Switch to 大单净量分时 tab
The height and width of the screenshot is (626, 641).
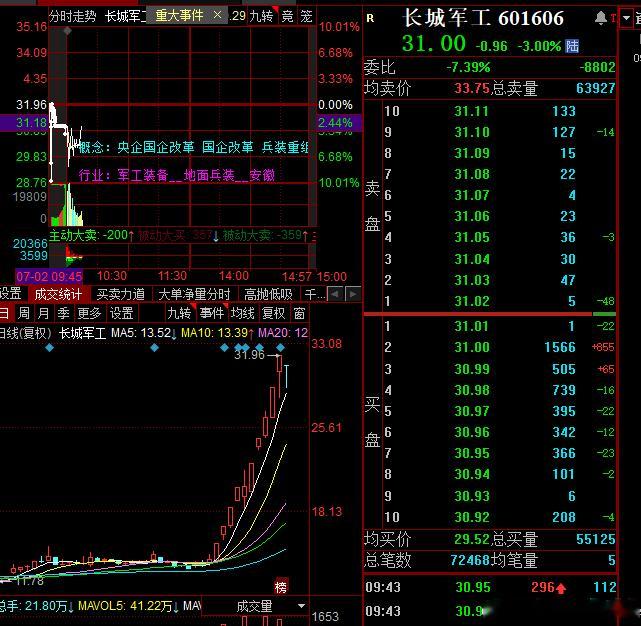pos(194,294)
